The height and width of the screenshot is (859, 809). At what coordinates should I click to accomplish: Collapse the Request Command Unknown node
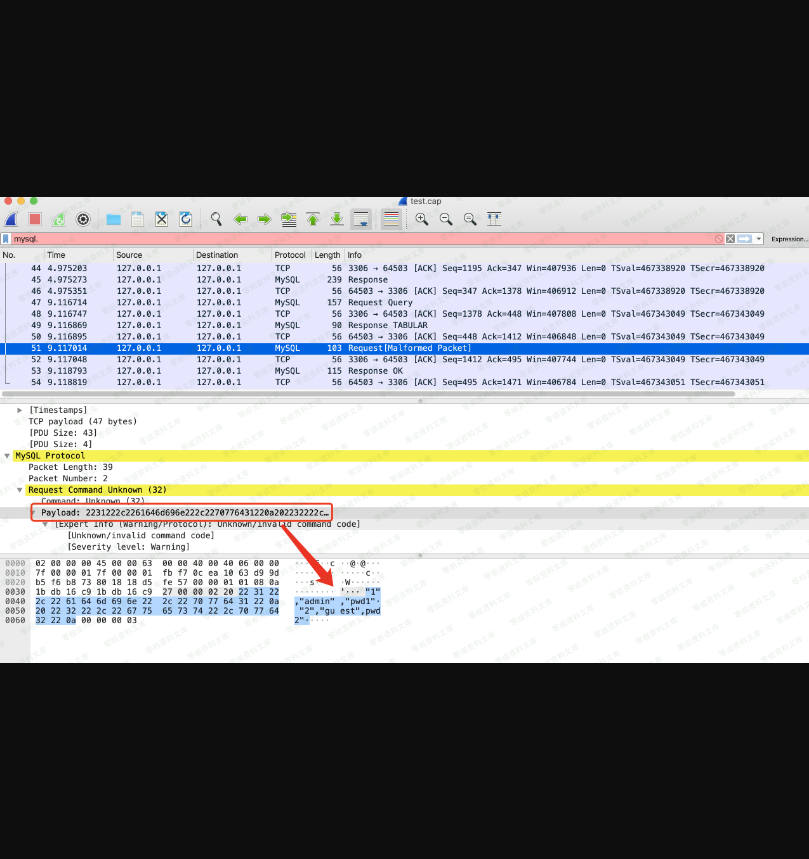pos(19,490)
